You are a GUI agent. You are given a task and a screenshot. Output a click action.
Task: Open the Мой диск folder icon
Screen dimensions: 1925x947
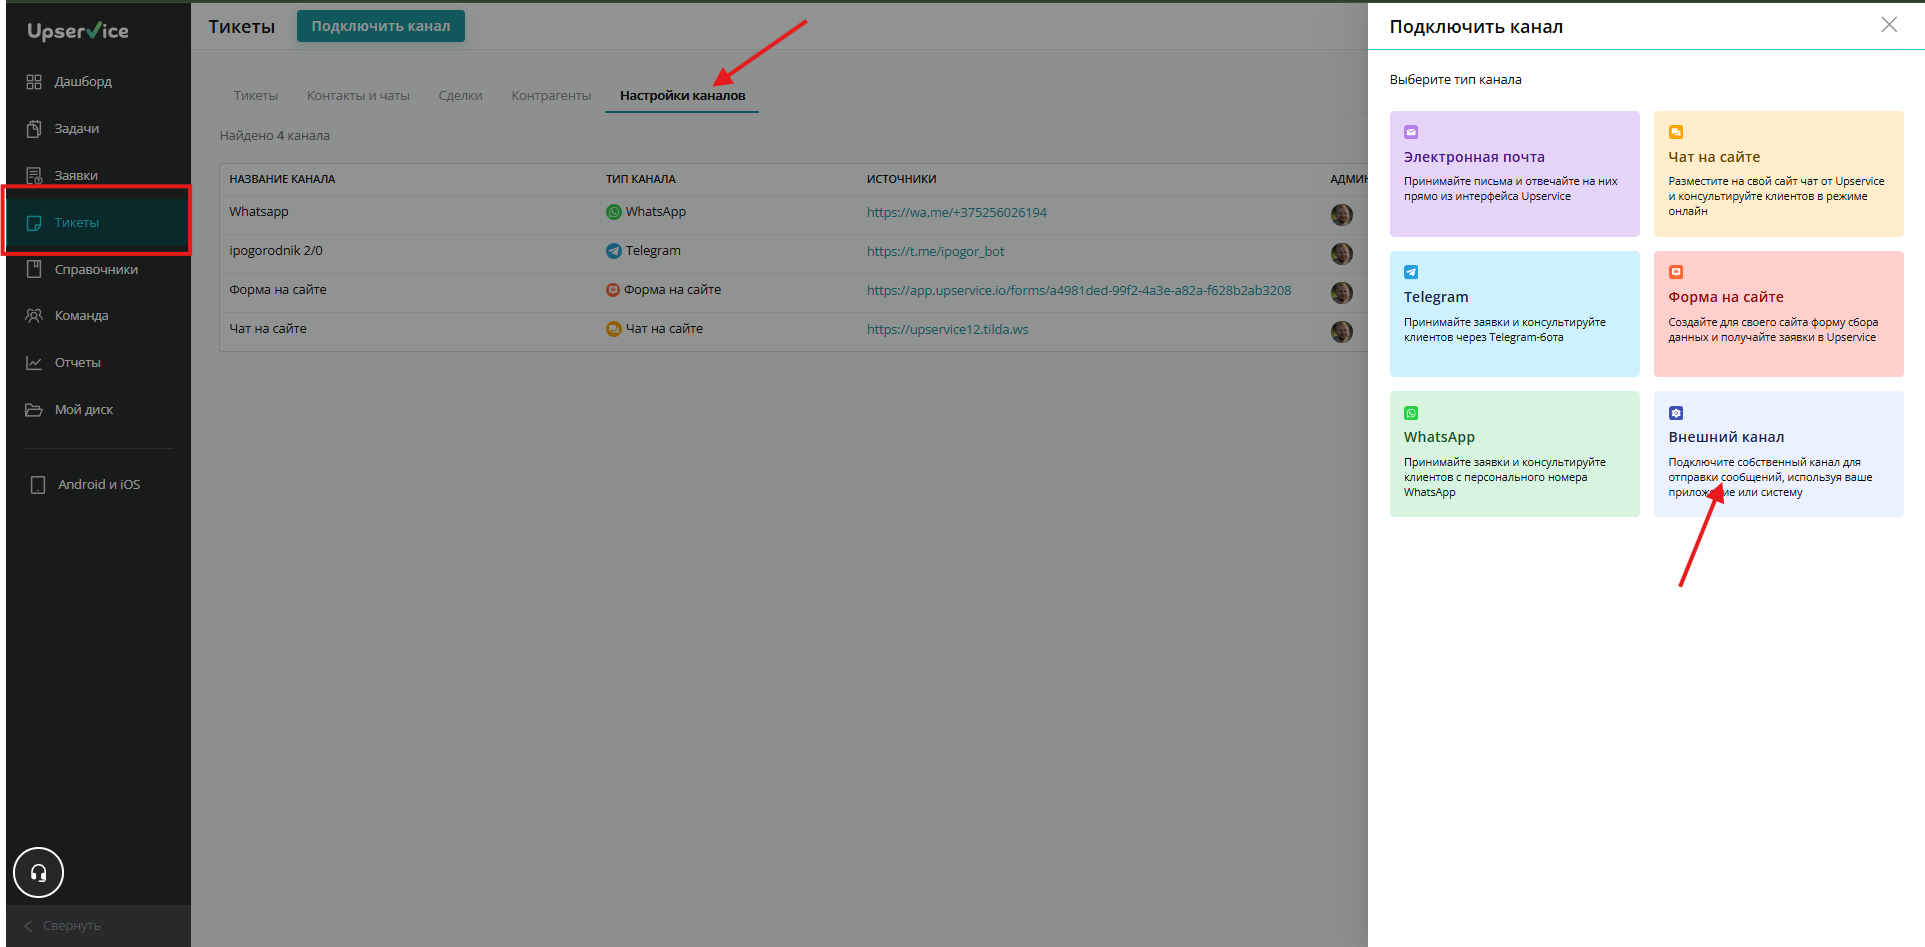tap(34, 410)
